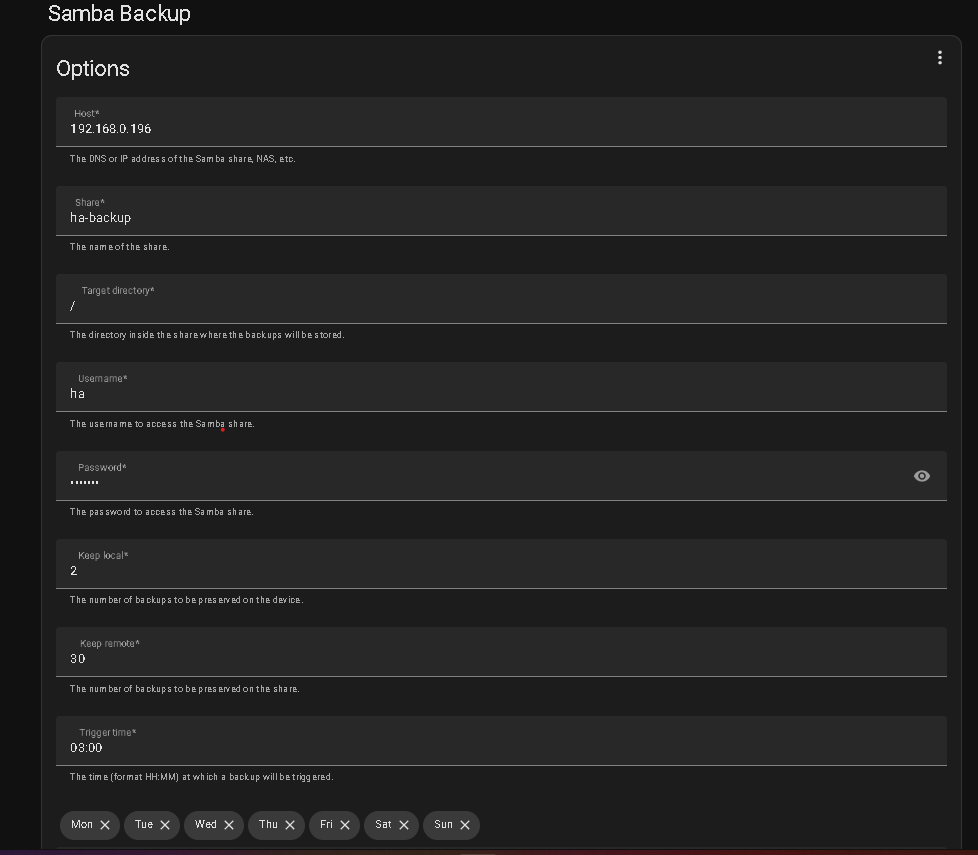Image resolution: width=978 pixels, height=855 pixels.
Task: Edit the Share name field
Action: pos(500,217)
